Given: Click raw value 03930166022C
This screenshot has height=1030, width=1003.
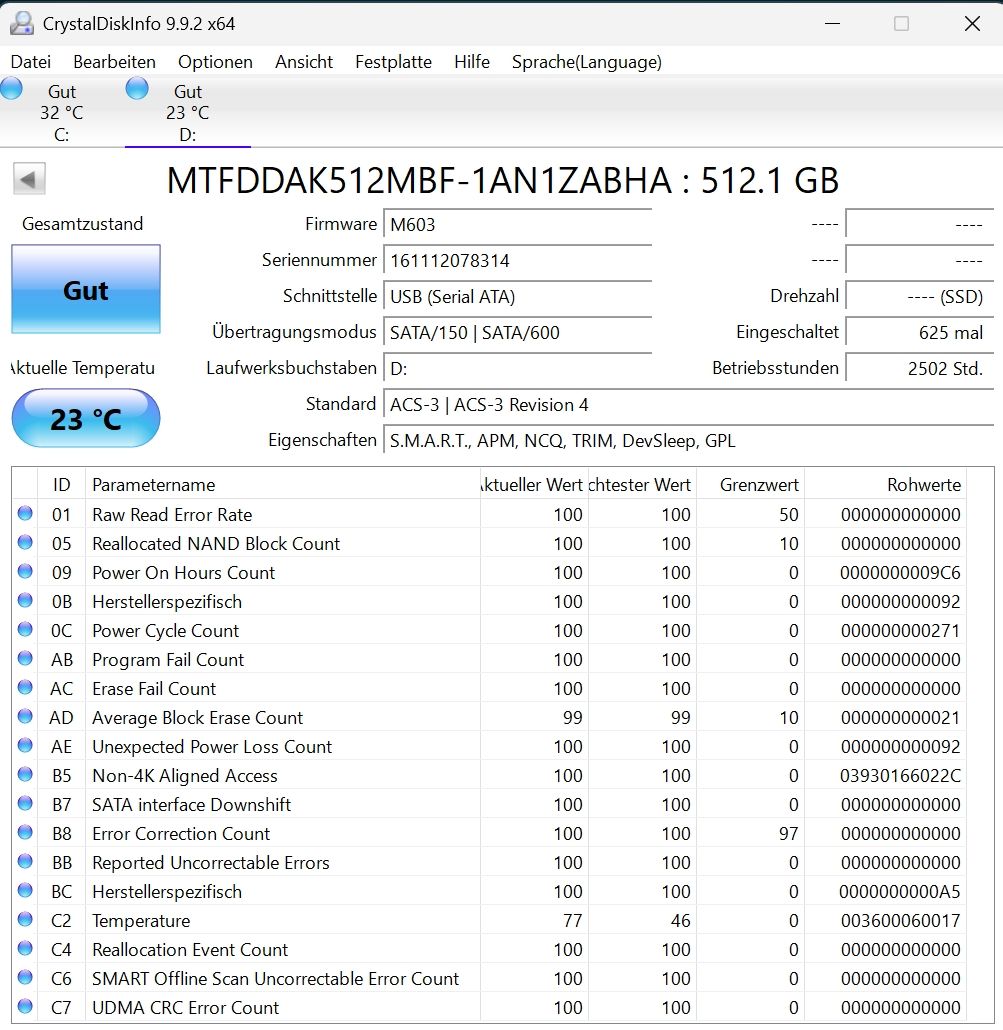Looking at the screenshot, I should point(900,776).
